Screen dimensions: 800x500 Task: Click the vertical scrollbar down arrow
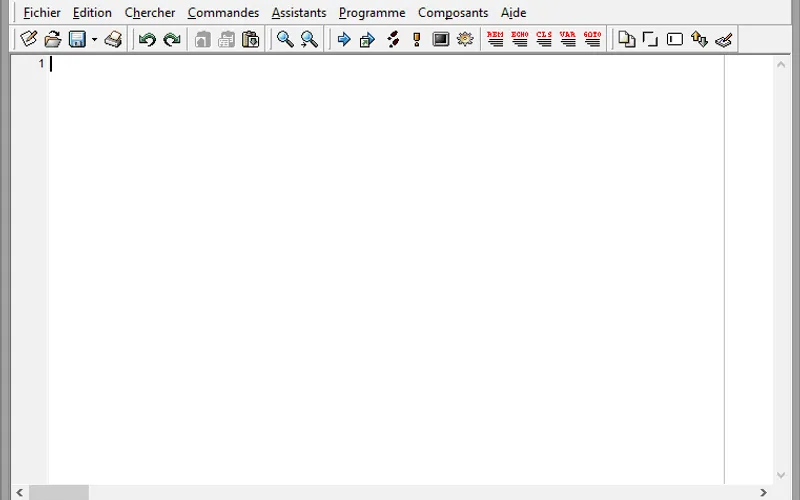point(781,475)
